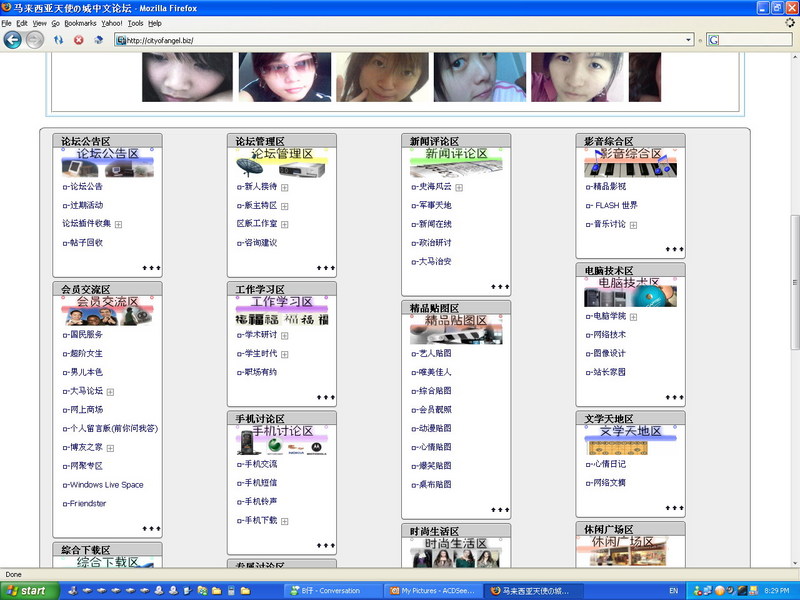Open the Edit menu
This screenshot has height=600, width=800.
click(22, 23)
